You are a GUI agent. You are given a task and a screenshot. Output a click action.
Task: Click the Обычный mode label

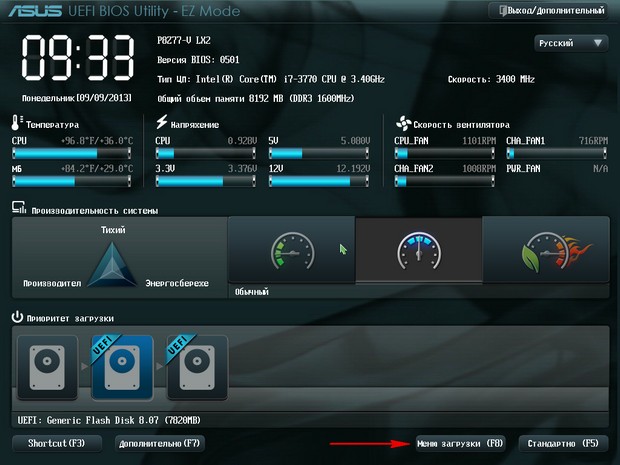coord(252,292)
